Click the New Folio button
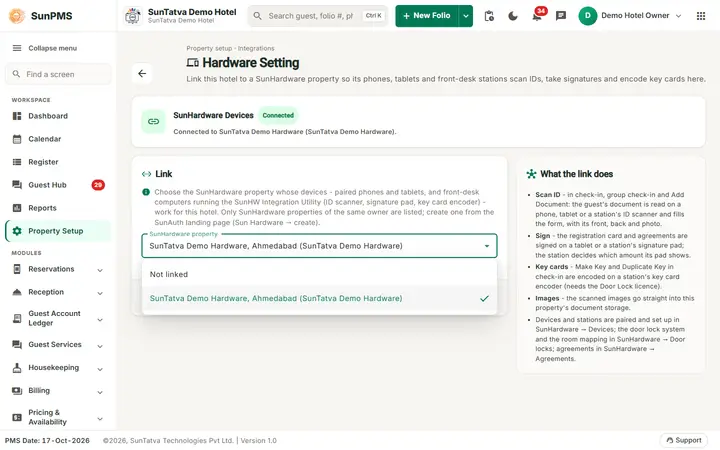Image resolution: width=720 pixels, height=450 pixels. point(427,16)
